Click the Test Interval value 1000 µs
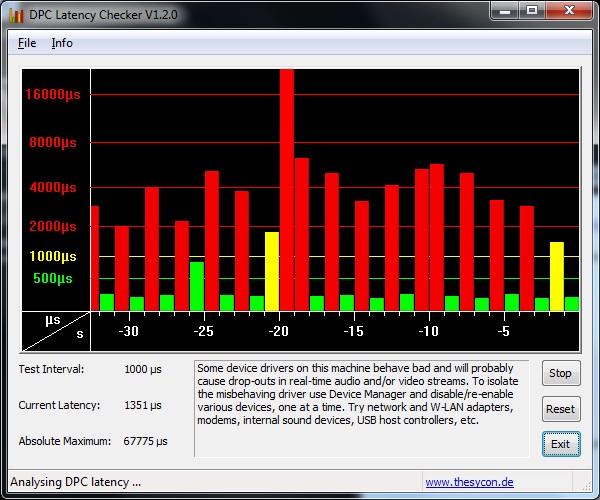600x500 pixels. coord(143,369)
